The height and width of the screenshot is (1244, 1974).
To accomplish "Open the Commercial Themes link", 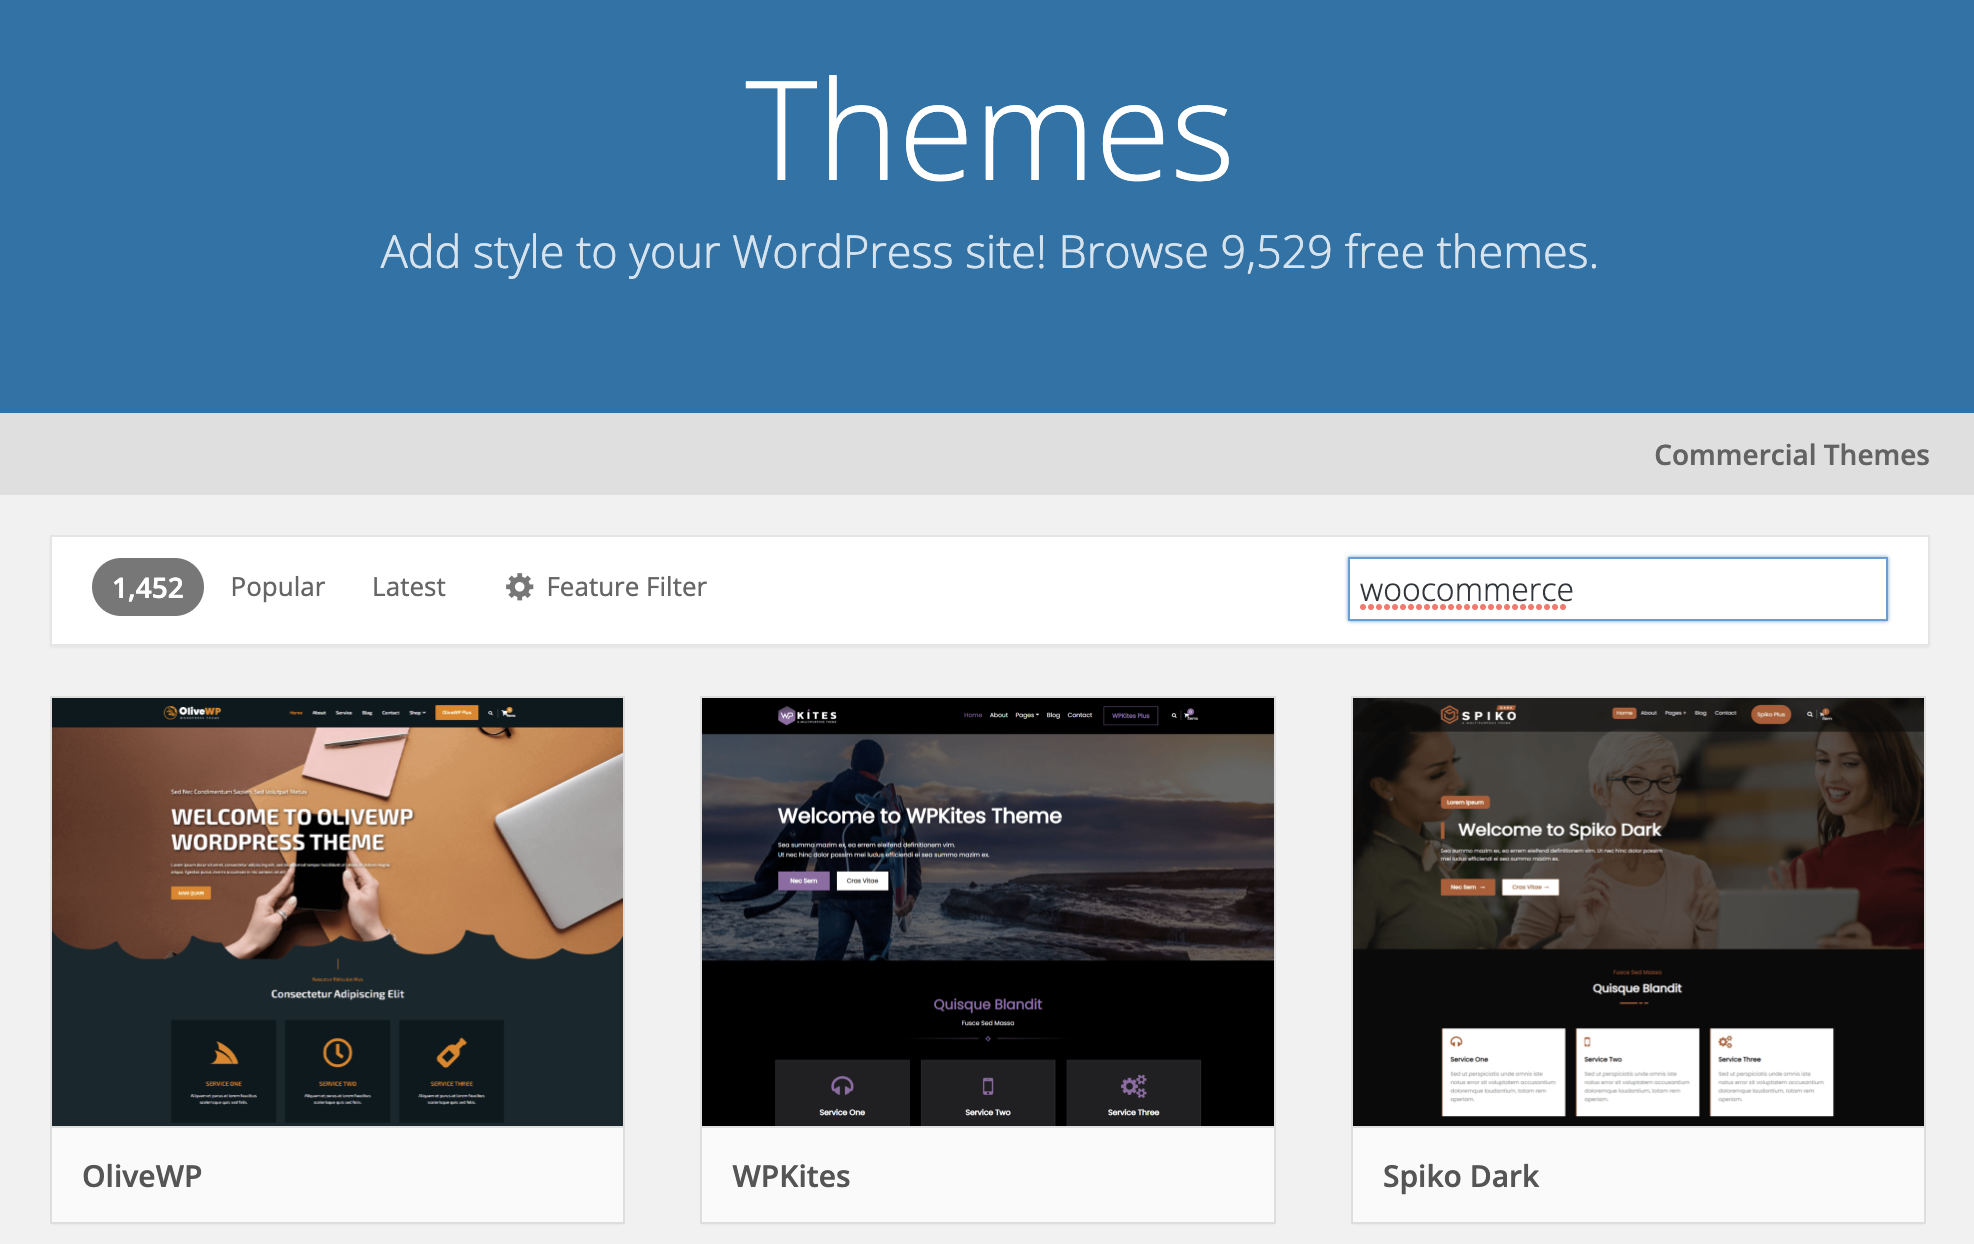I will click(1791, 455).
